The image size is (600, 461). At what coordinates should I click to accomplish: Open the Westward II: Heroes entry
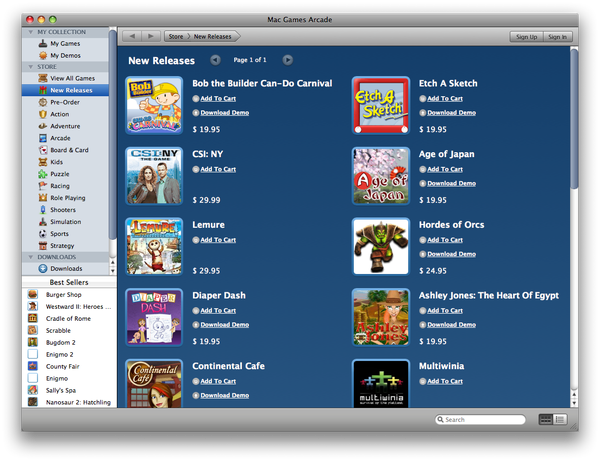click(x=69, y=306)
